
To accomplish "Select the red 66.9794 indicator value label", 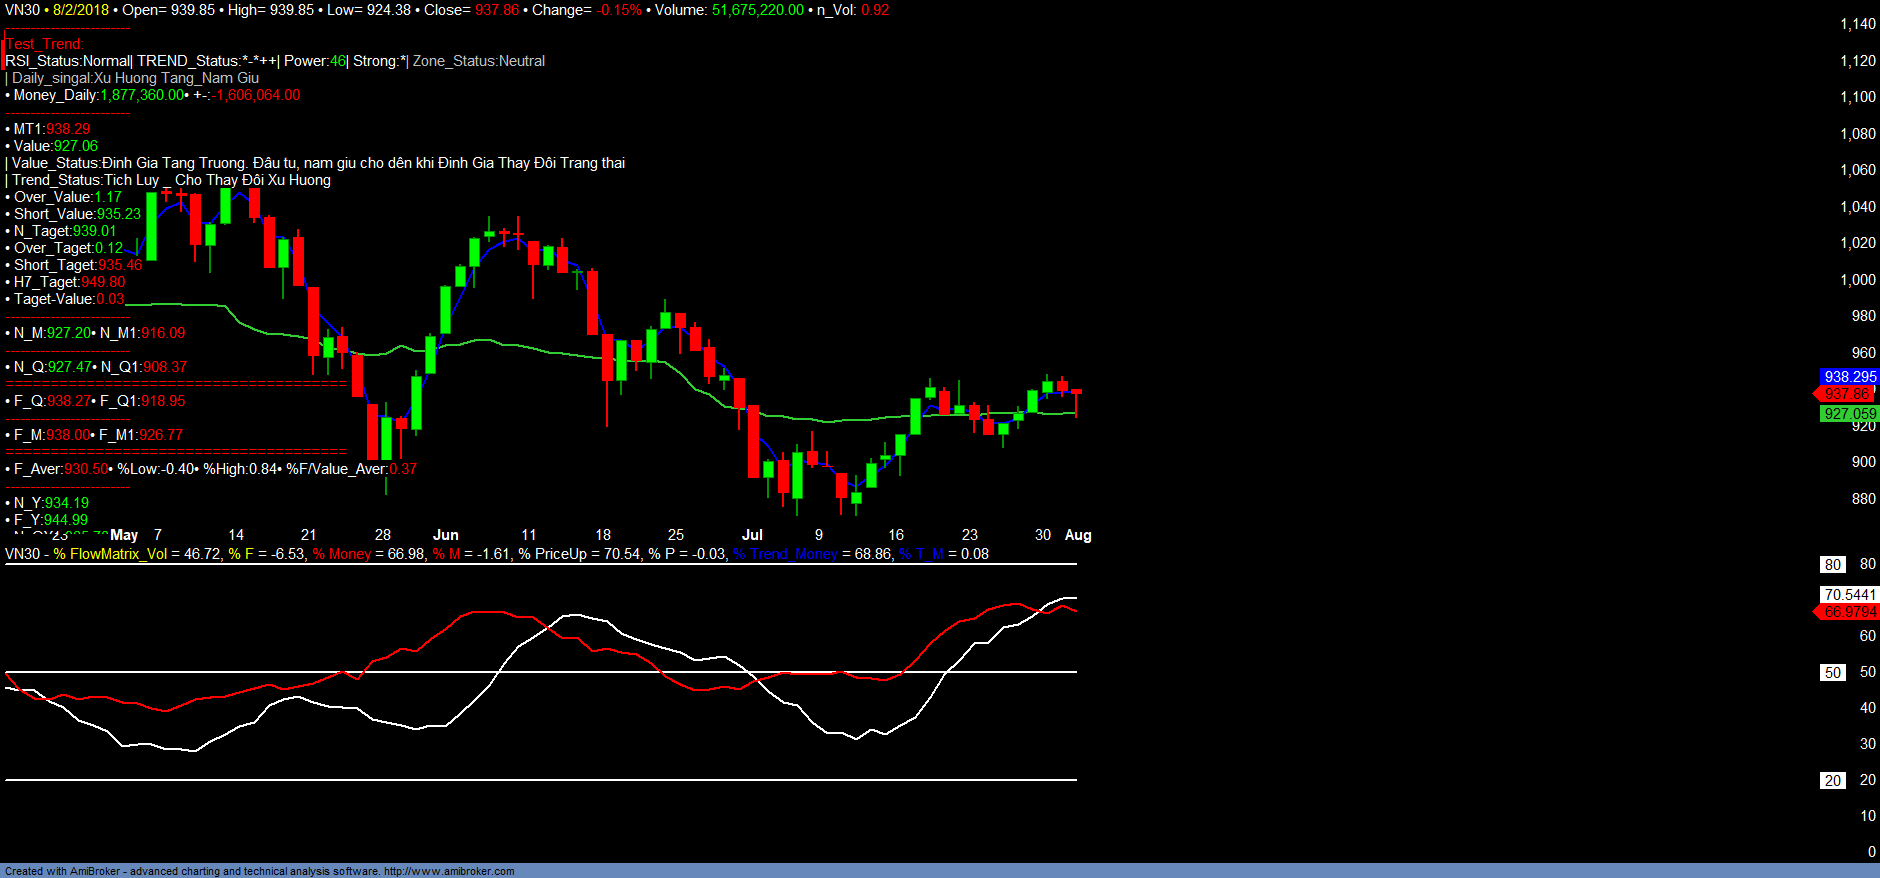I will (x=1849, y=612).
